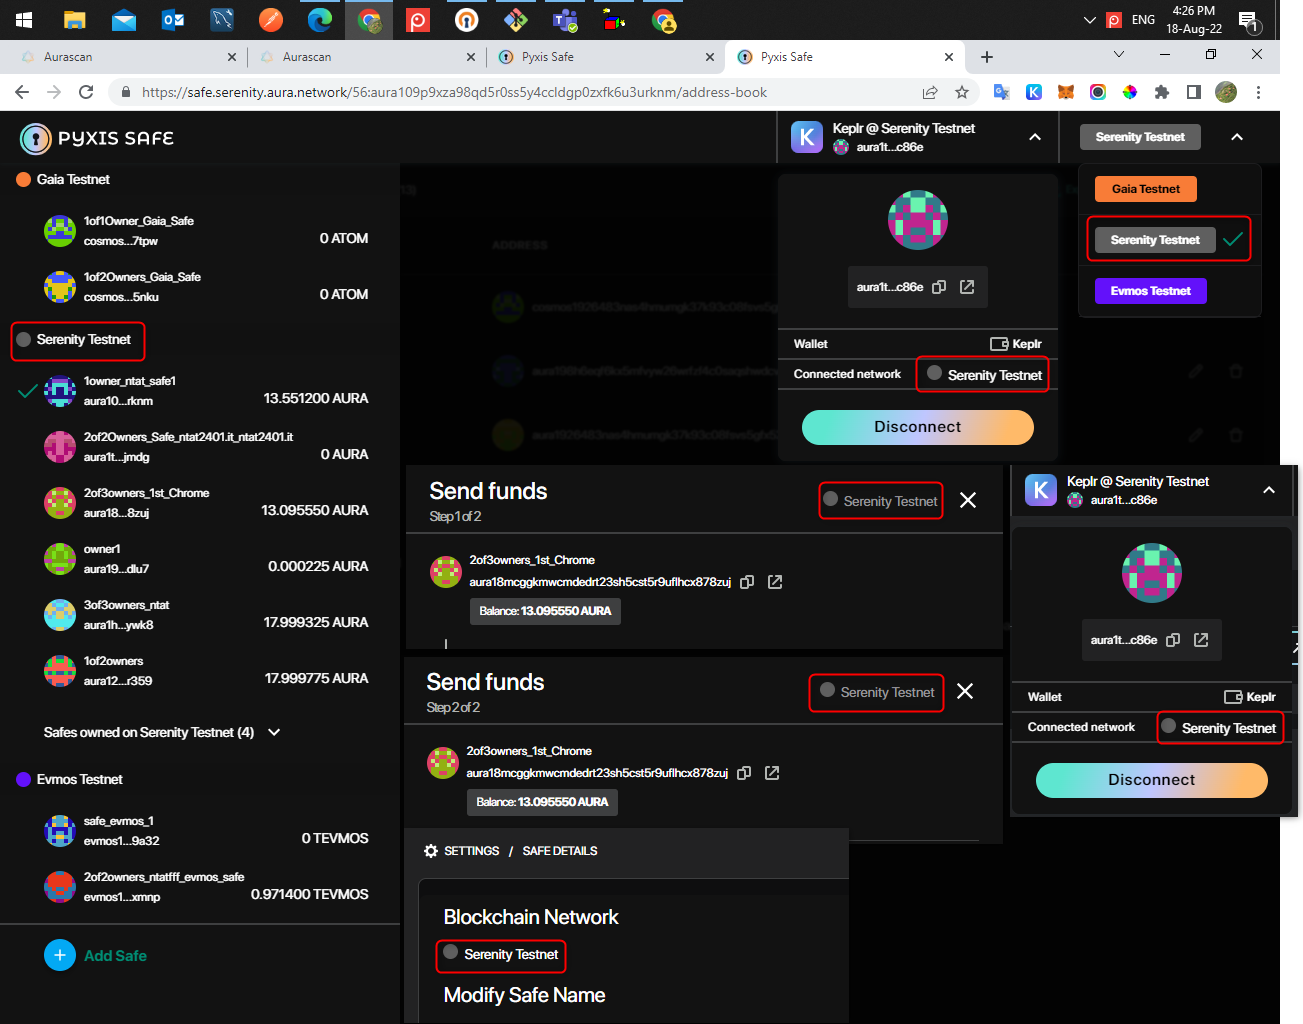Click the trash delete icon on the right
Viewport: 1303px width, 1024px height.
(1236, 371)
